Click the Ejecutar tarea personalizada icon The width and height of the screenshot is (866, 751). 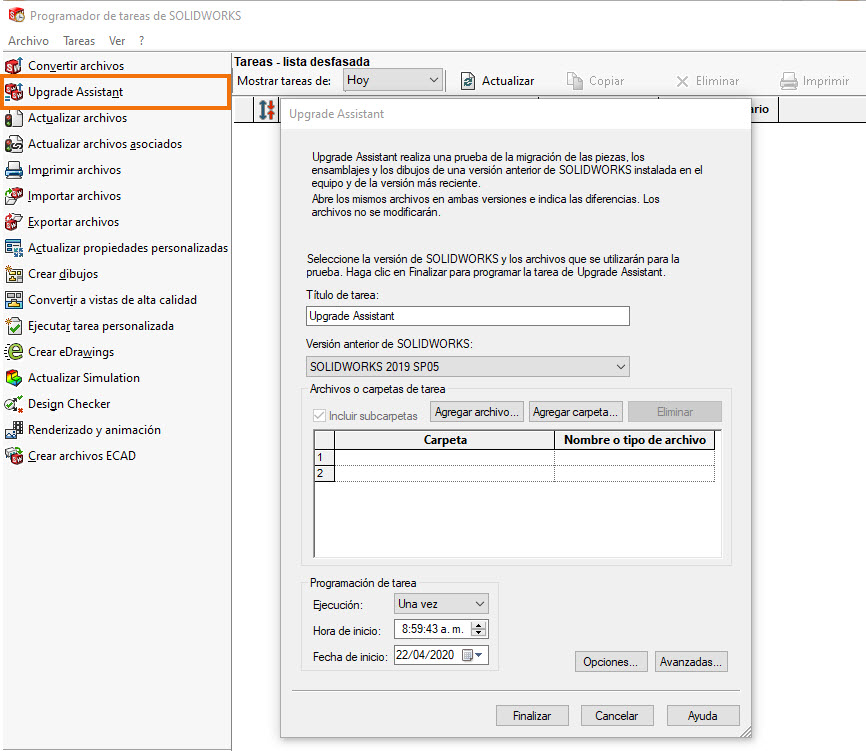(x=14, y=326)
